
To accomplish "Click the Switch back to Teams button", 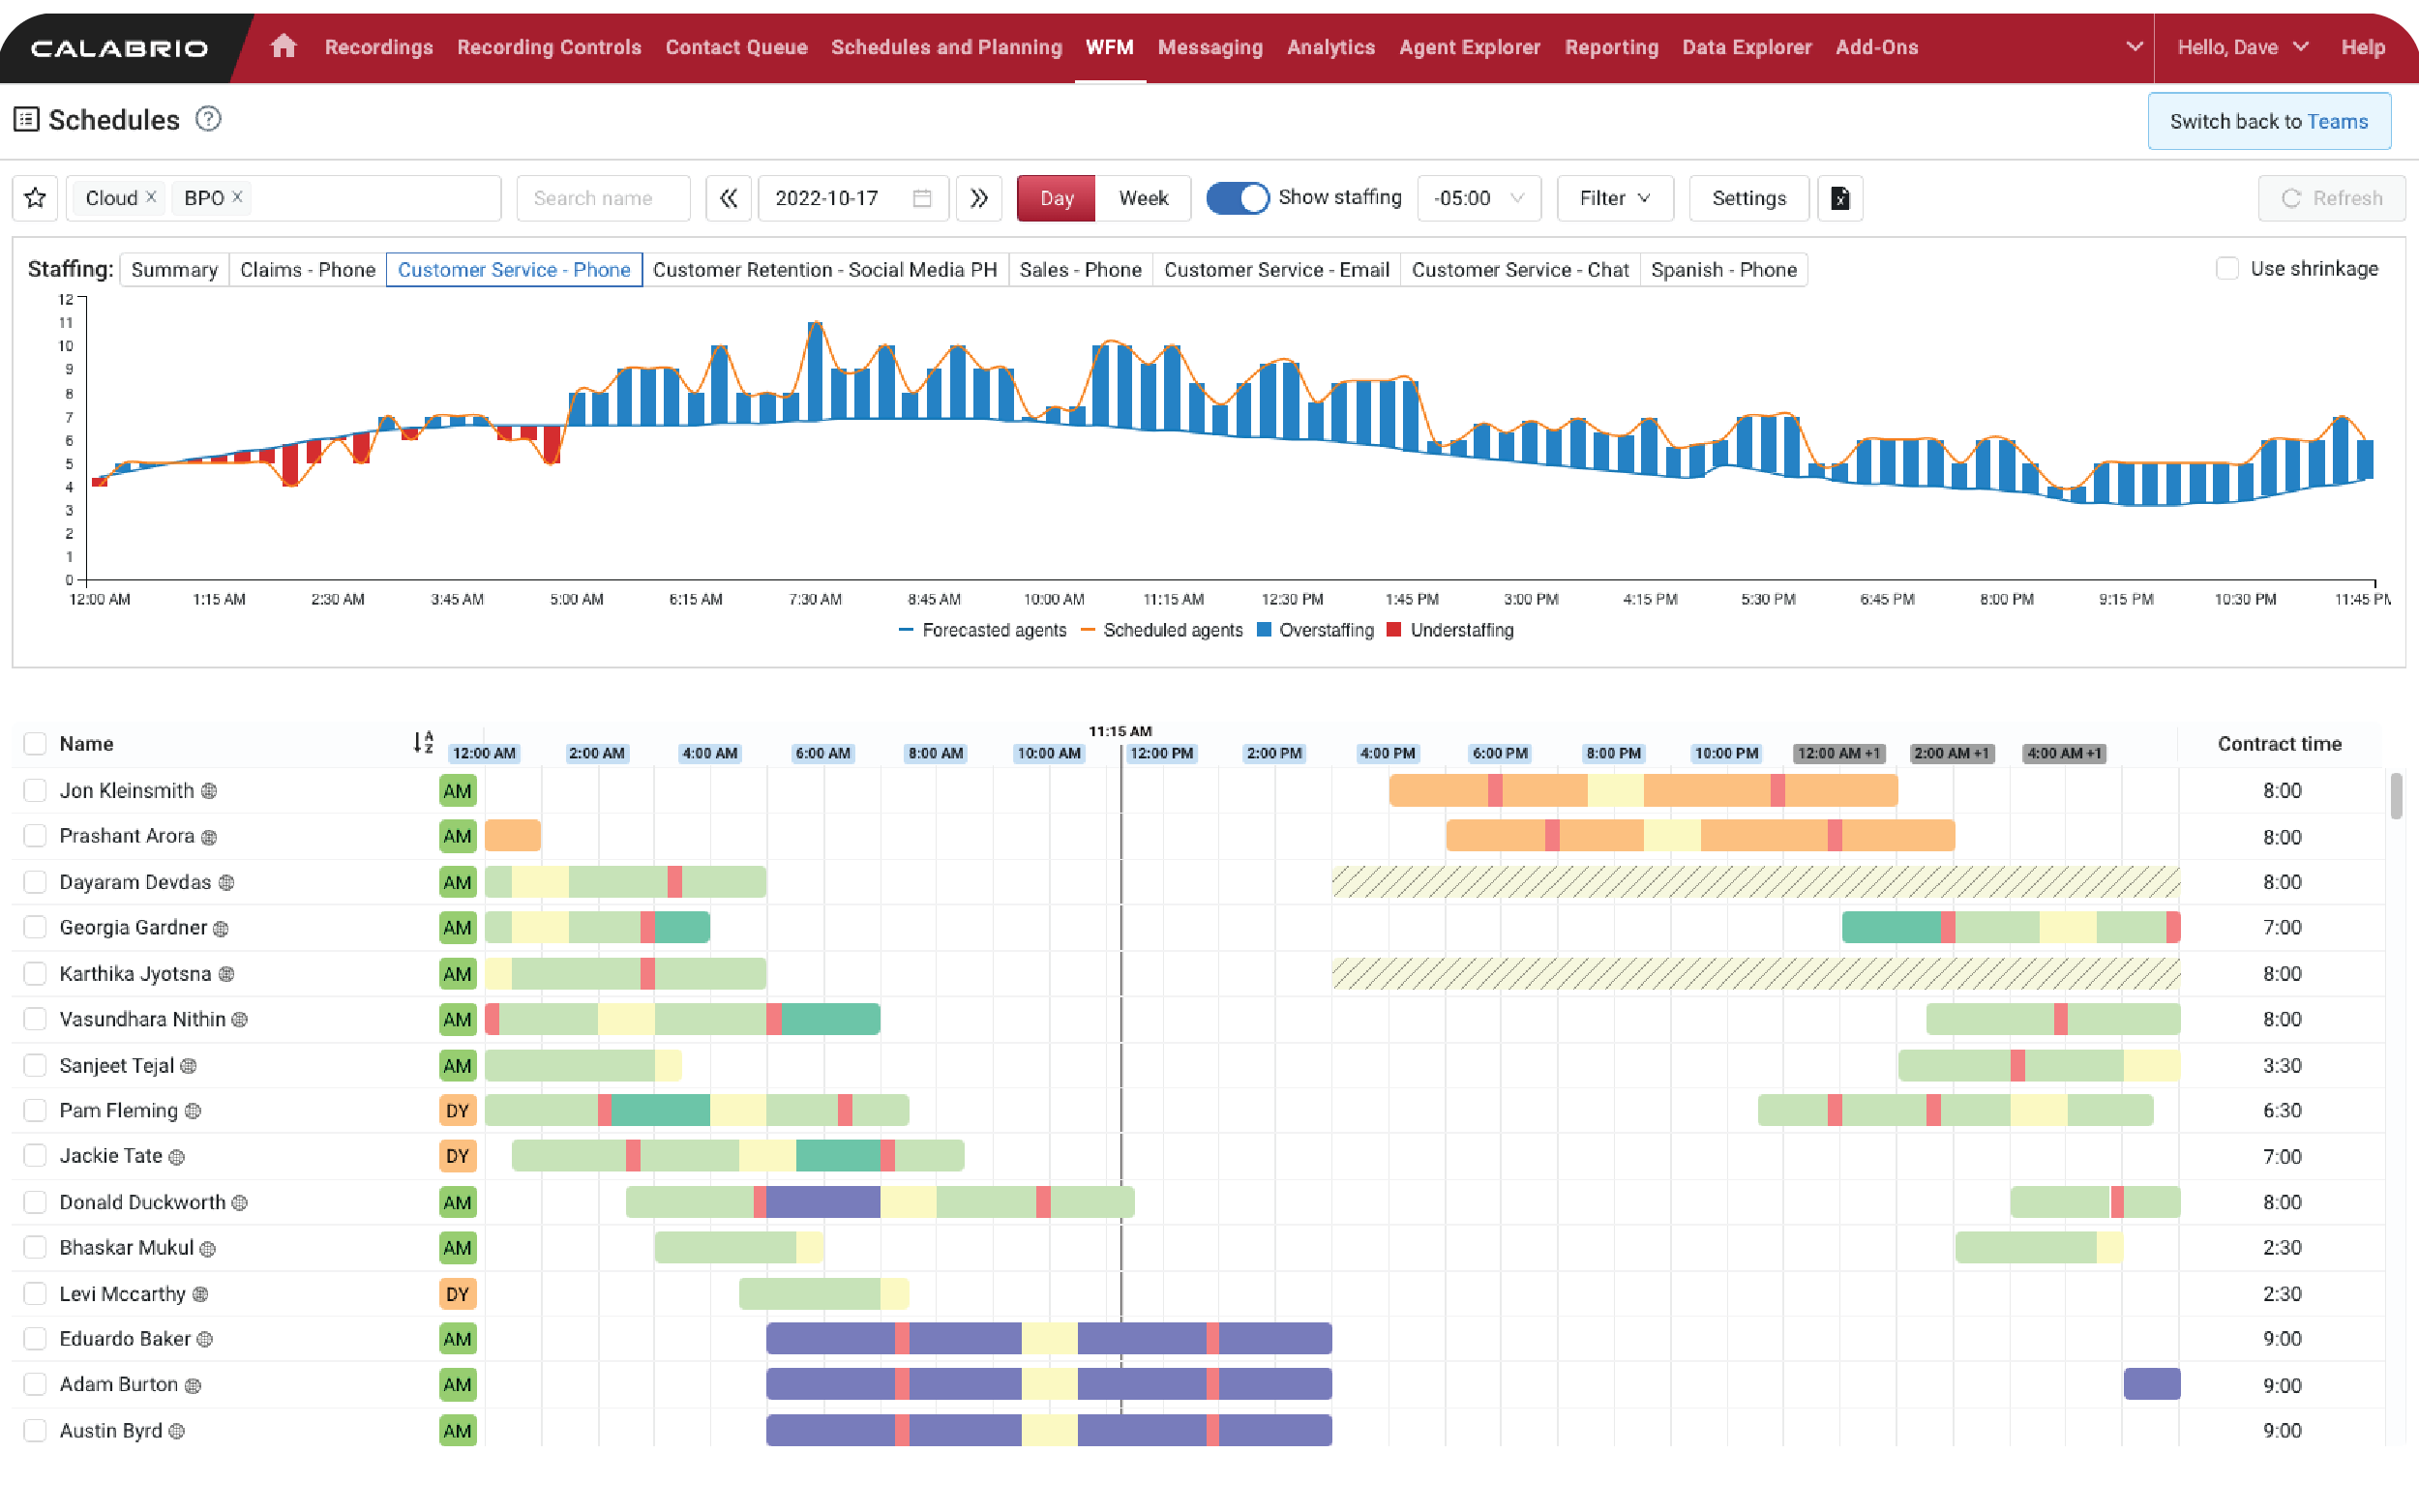I will click(x=2269, y=118).
